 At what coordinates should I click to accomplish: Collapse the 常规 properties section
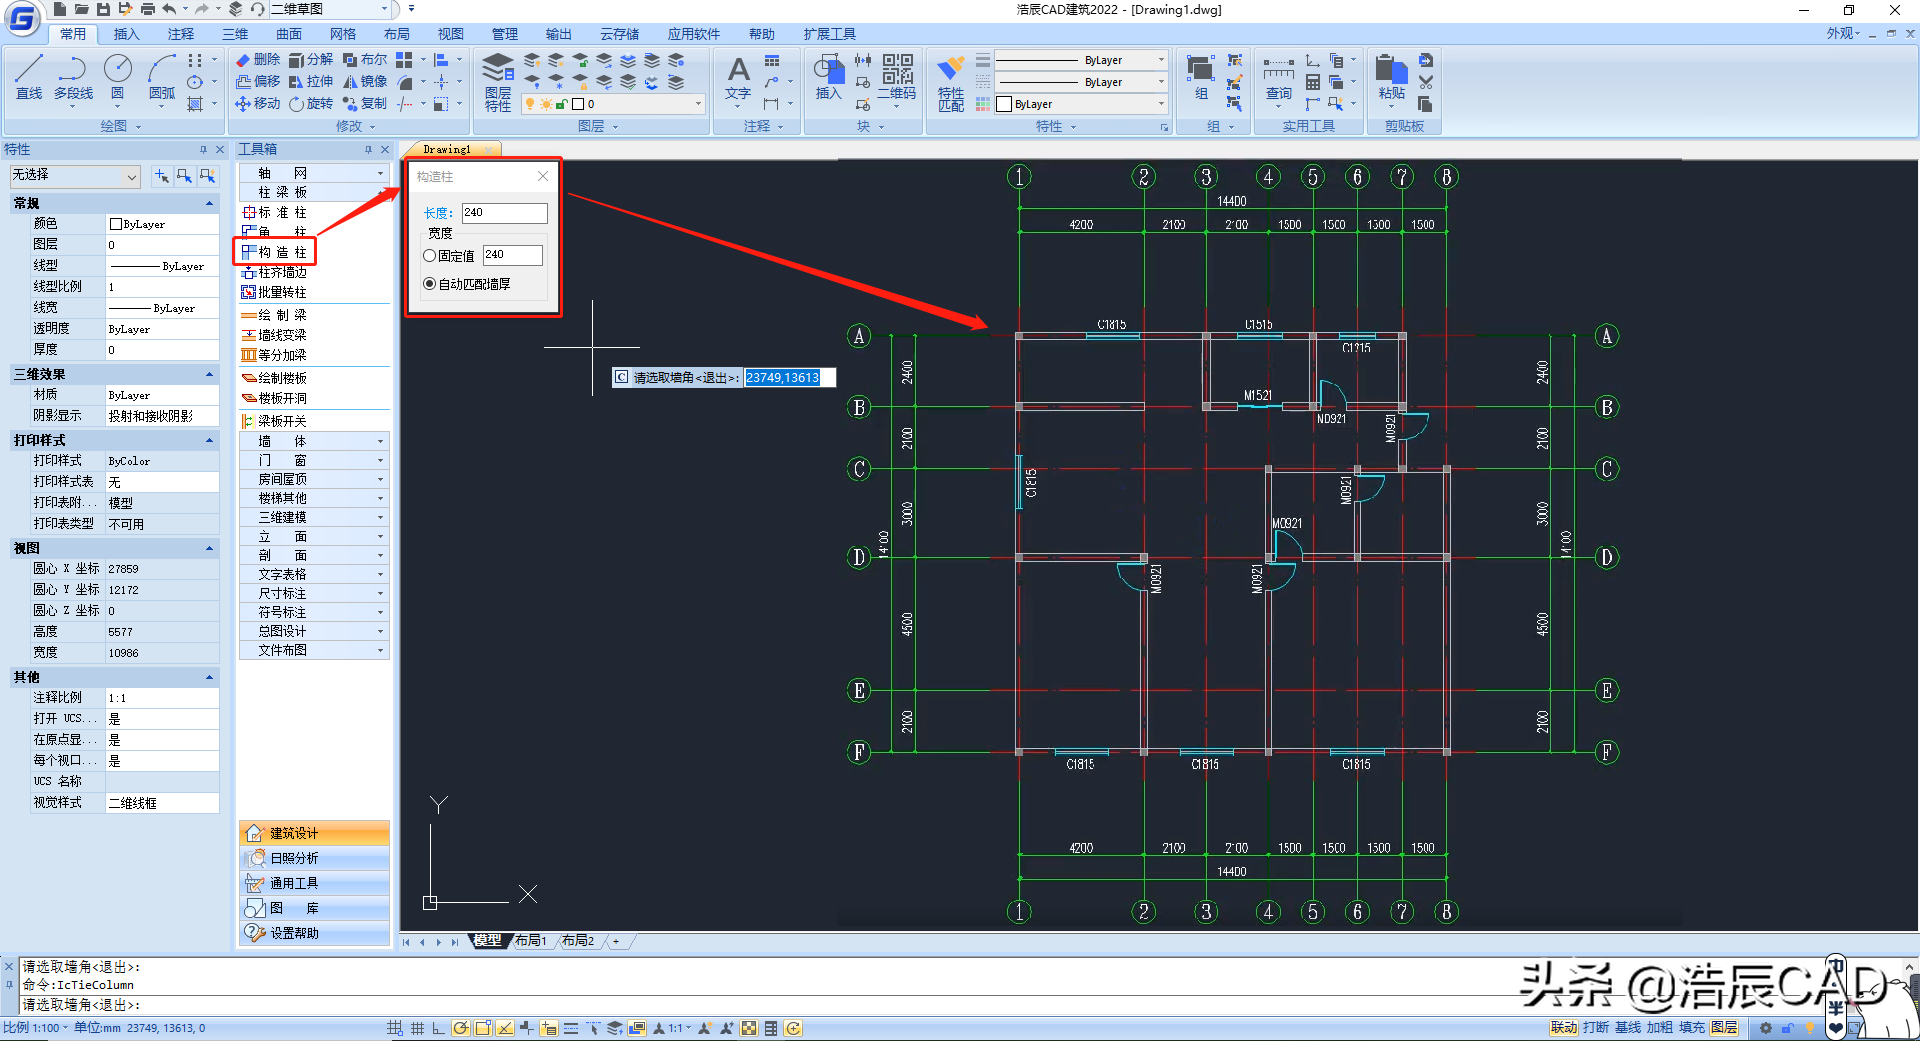click(210, 204)
